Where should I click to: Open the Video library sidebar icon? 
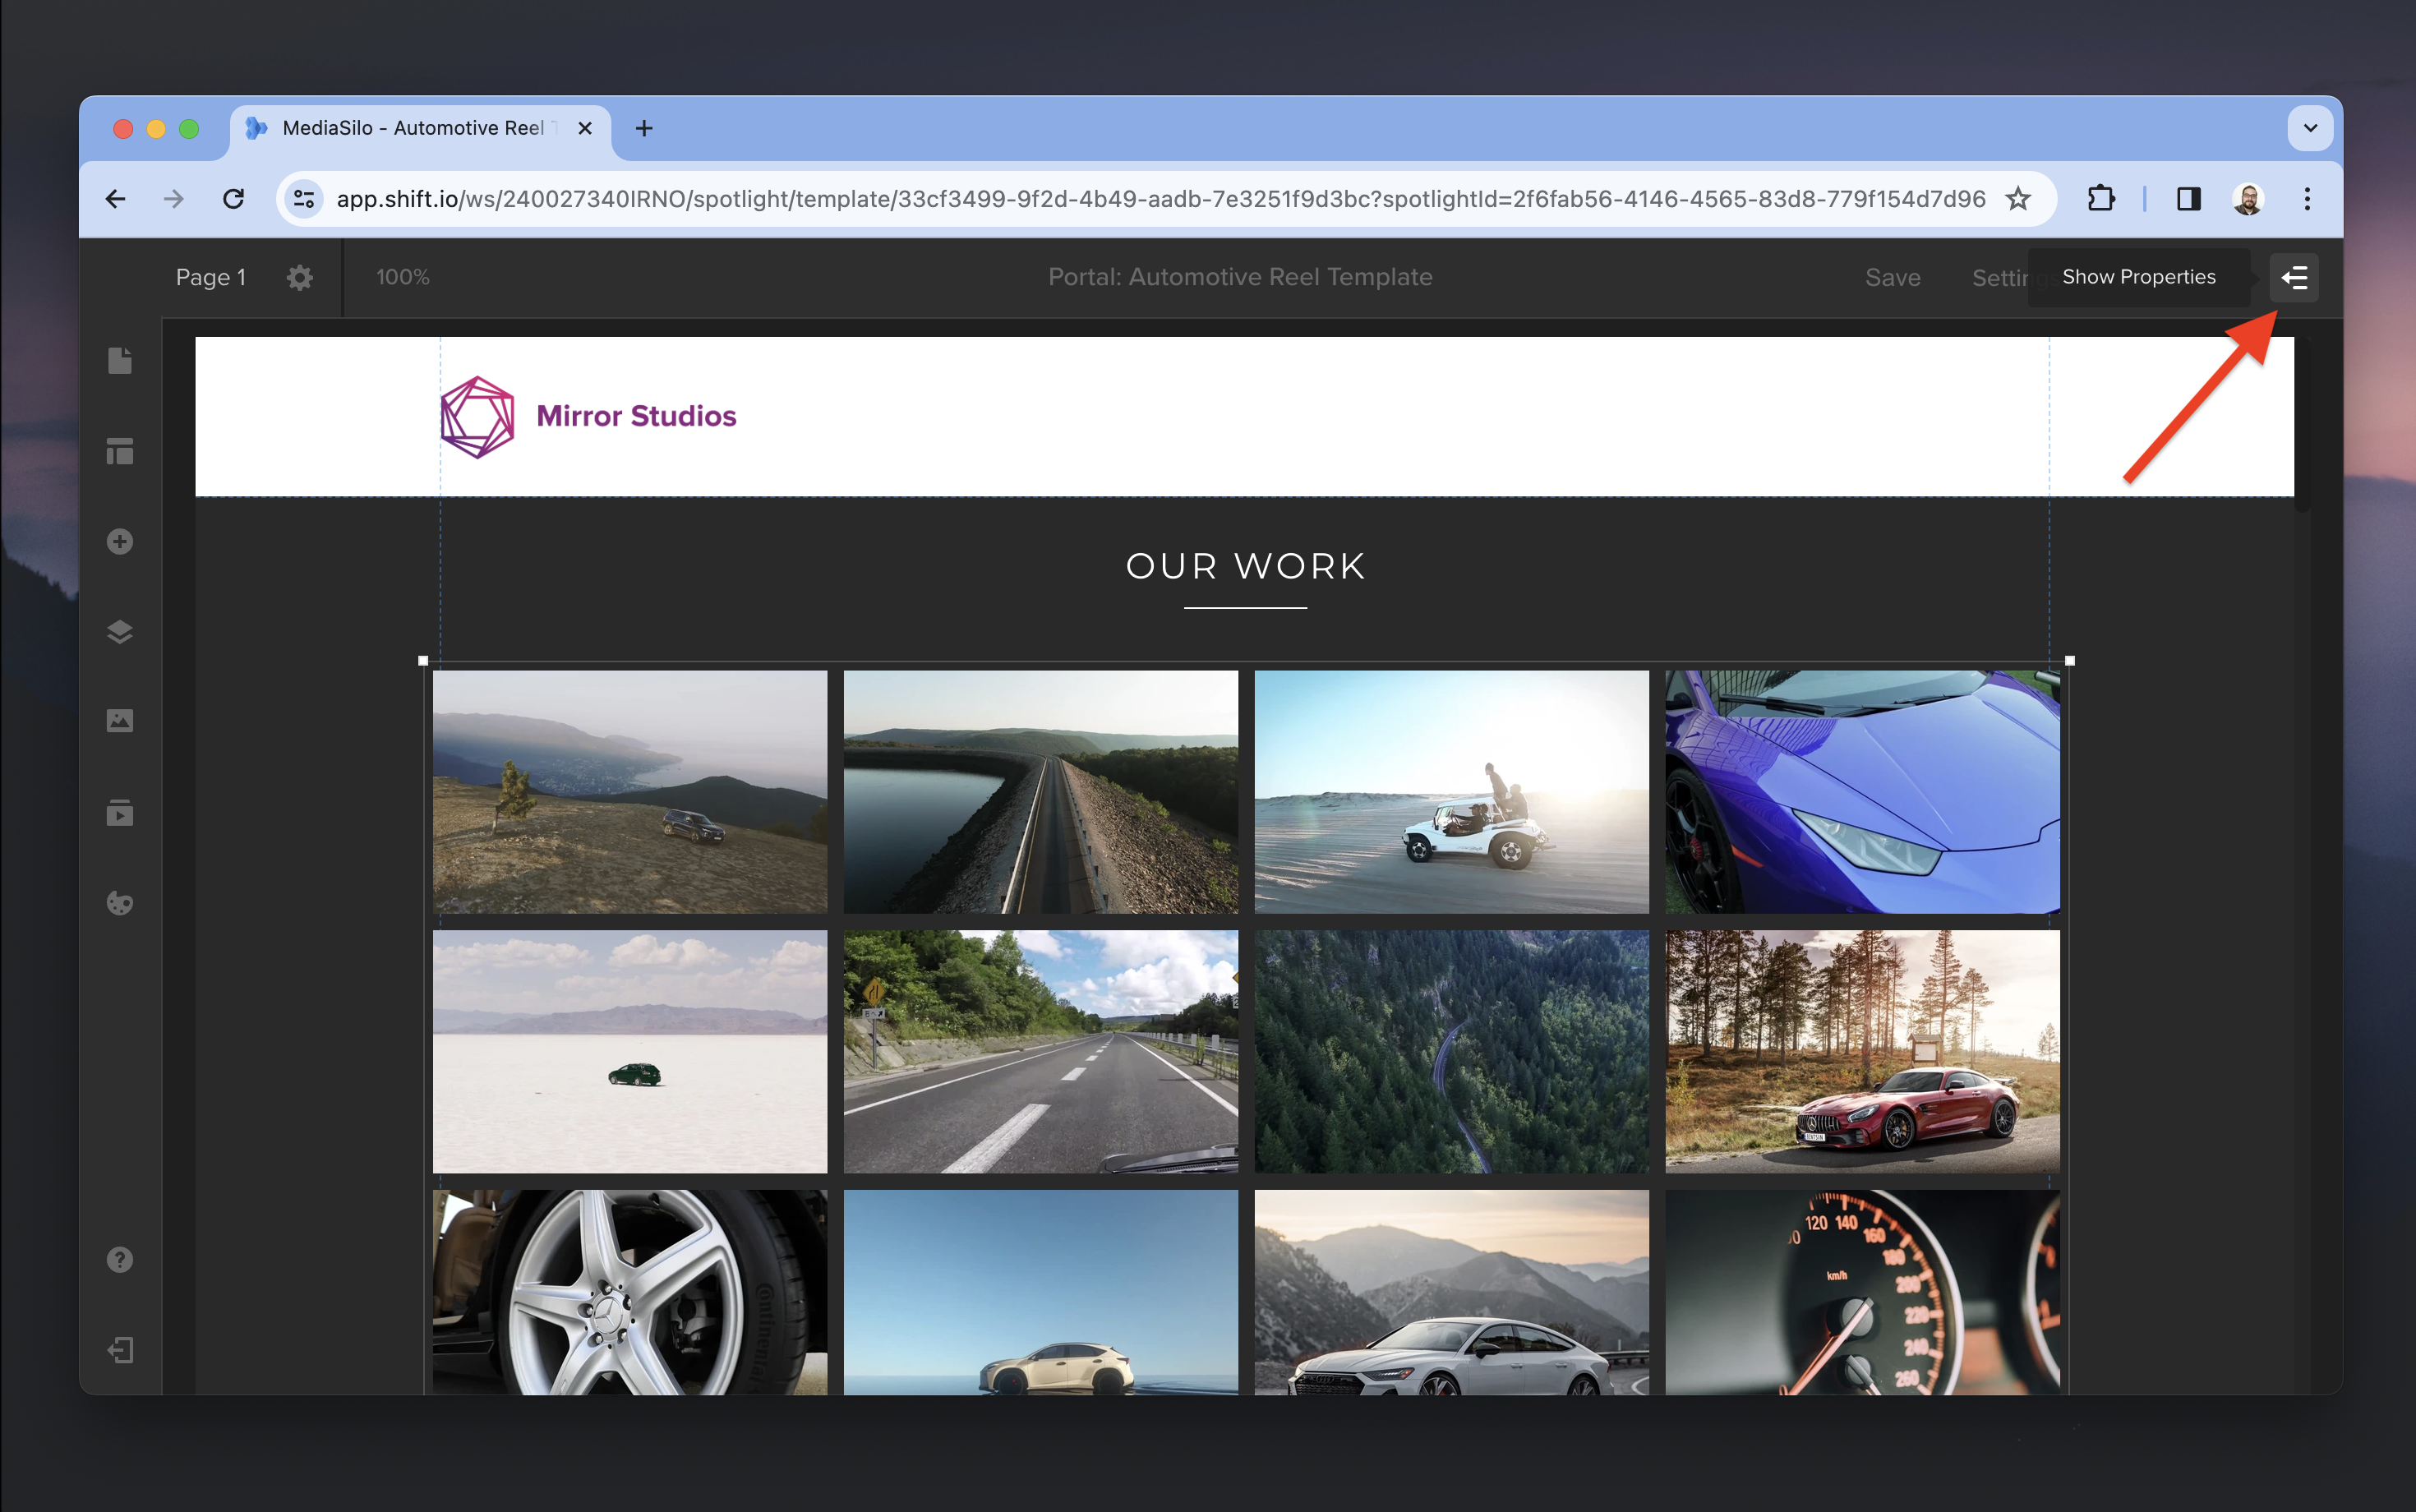point(120,812)
